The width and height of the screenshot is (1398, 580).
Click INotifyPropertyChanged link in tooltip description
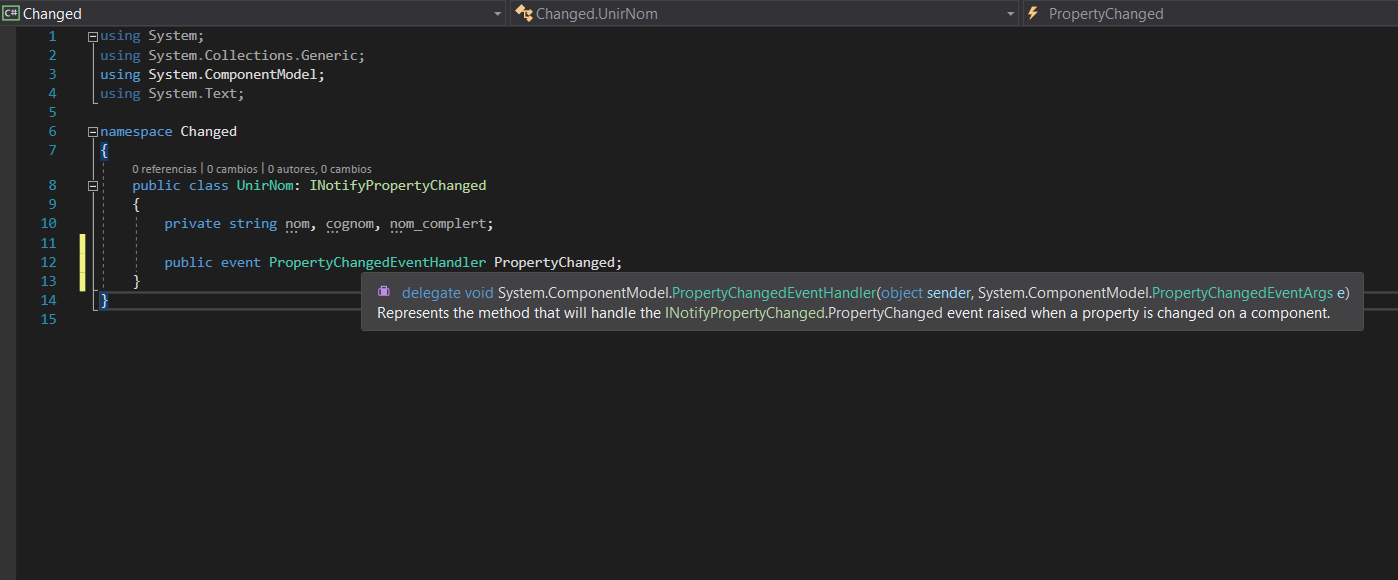[x=745, y=313]
